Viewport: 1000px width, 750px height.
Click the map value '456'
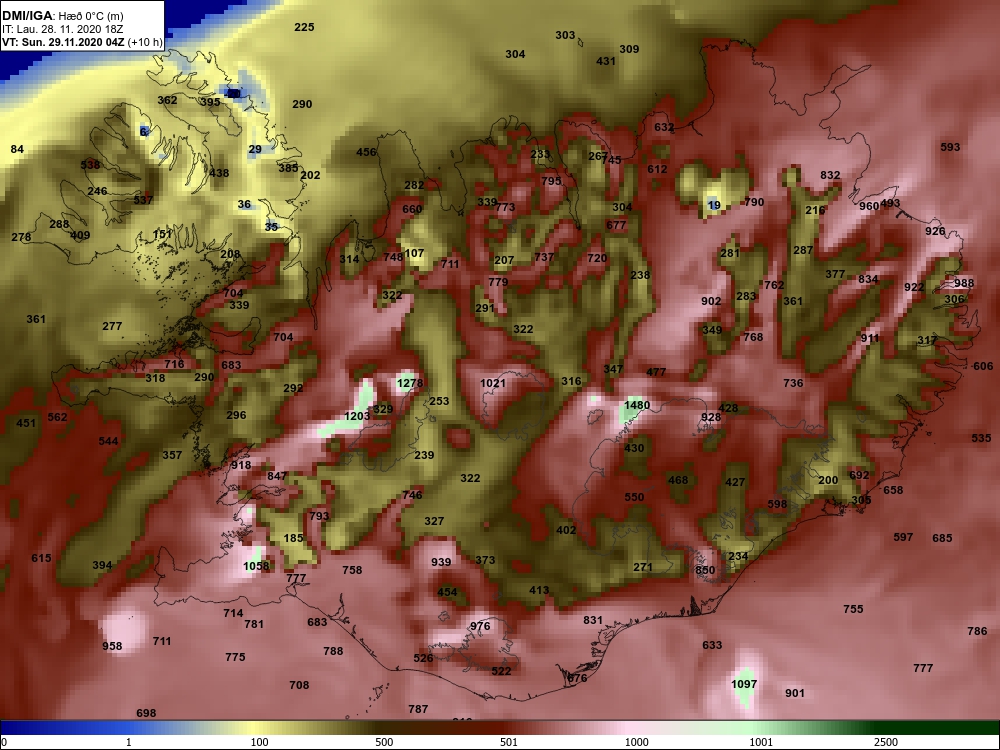[x=366, y=152]
